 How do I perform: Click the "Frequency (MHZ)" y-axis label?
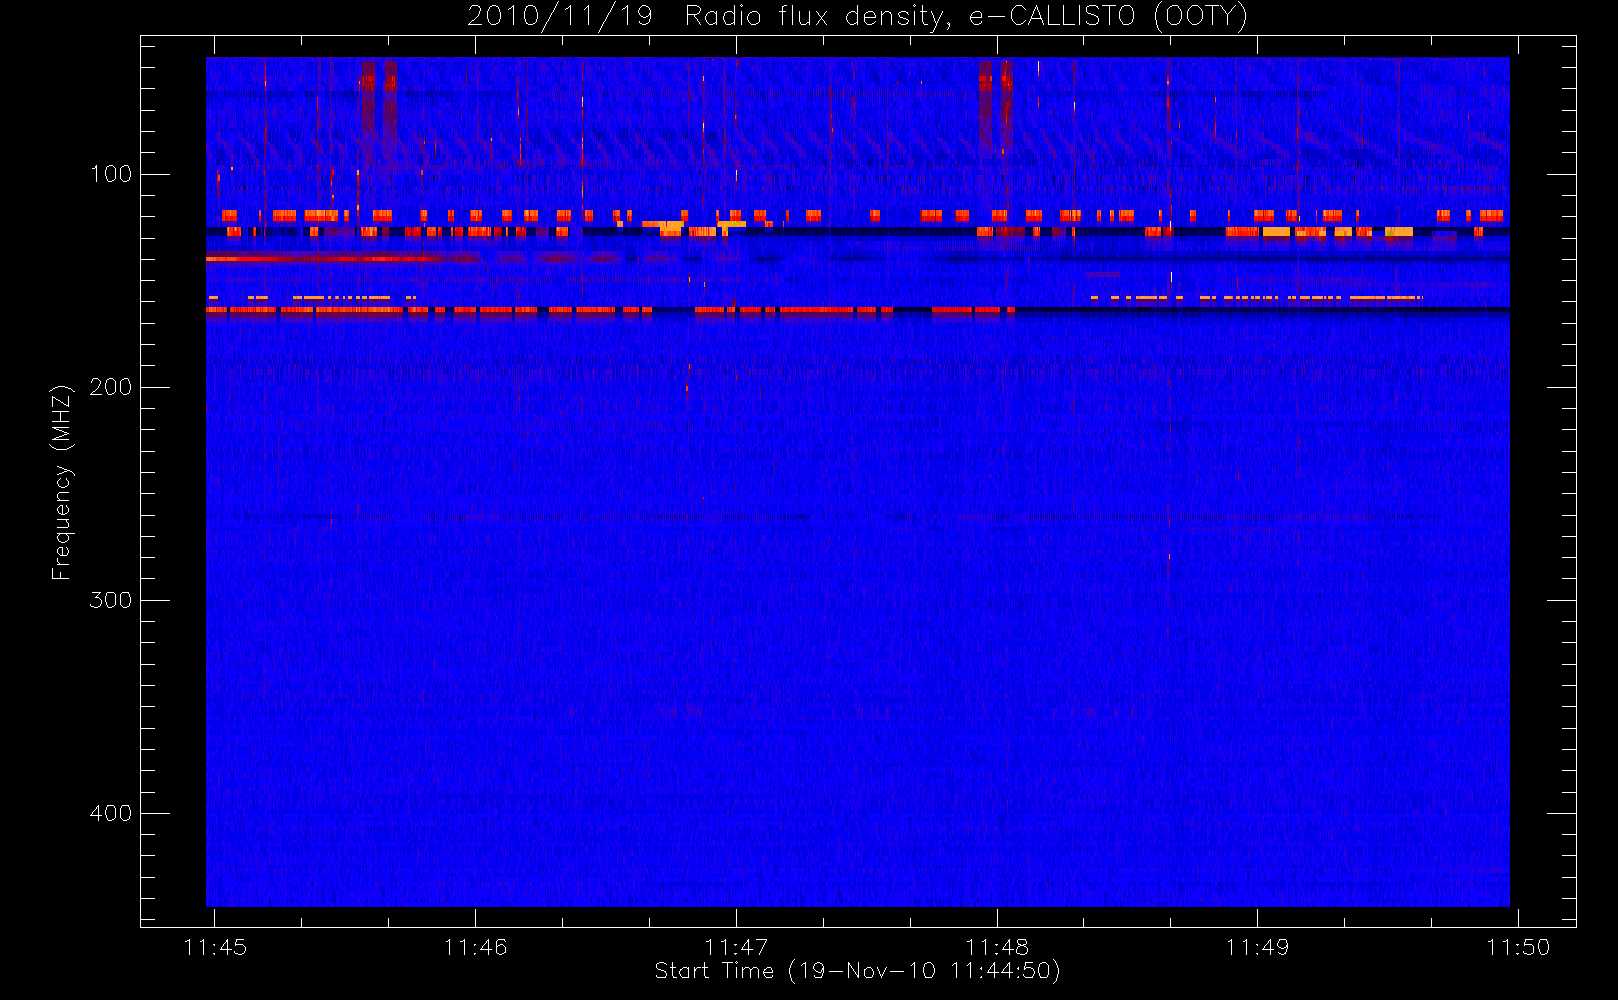tap(62, 481)
